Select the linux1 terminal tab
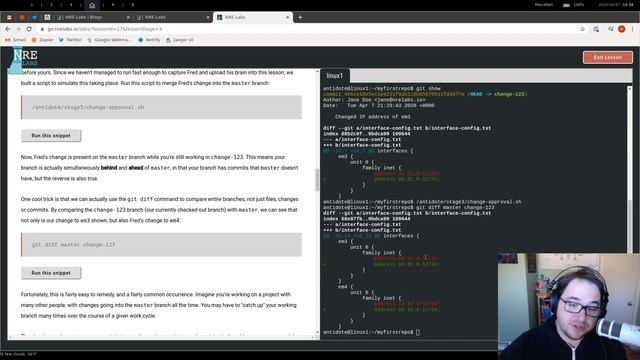The image size is (640, 360). (x=335, y=76)
